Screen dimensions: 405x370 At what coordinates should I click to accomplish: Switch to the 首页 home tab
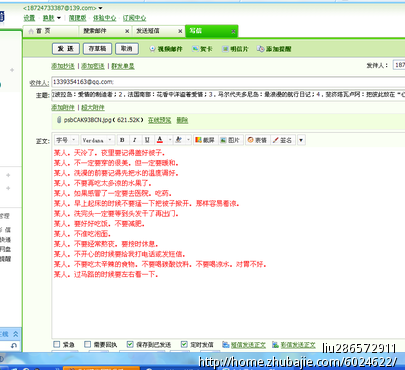click(50, 31)
